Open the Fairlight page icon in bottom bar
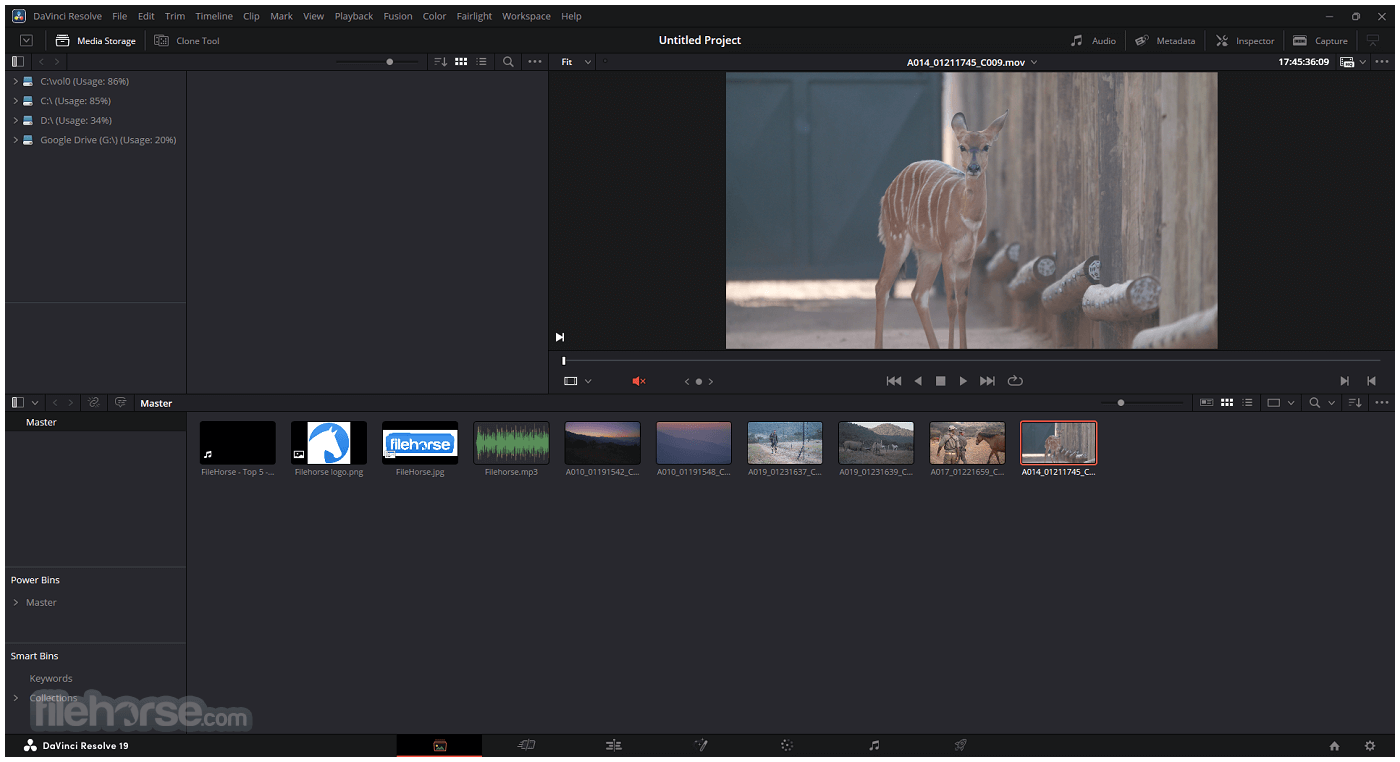 click(874, 745)
